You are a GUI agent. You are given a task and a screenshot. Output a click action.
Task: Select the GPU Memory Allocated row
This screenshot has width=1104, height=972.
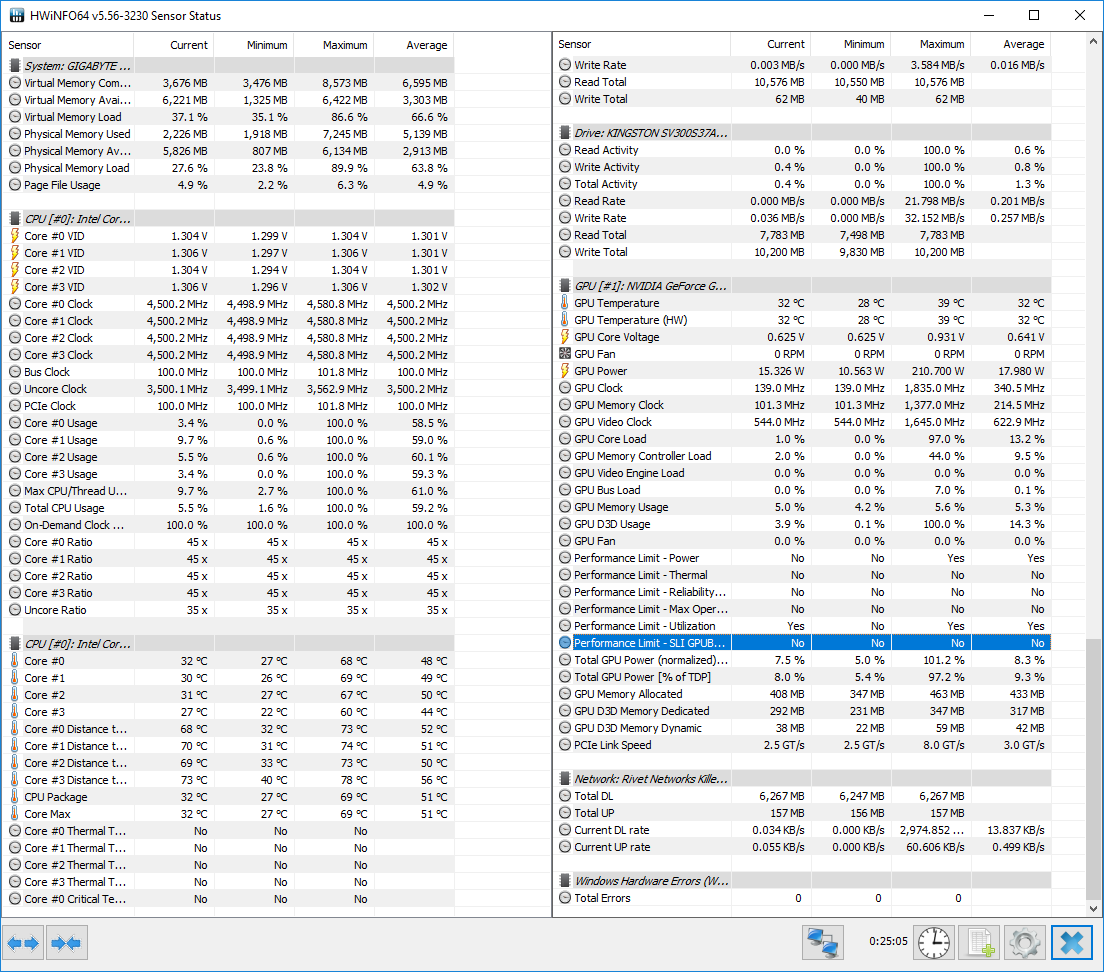click(x=803, y=694)
